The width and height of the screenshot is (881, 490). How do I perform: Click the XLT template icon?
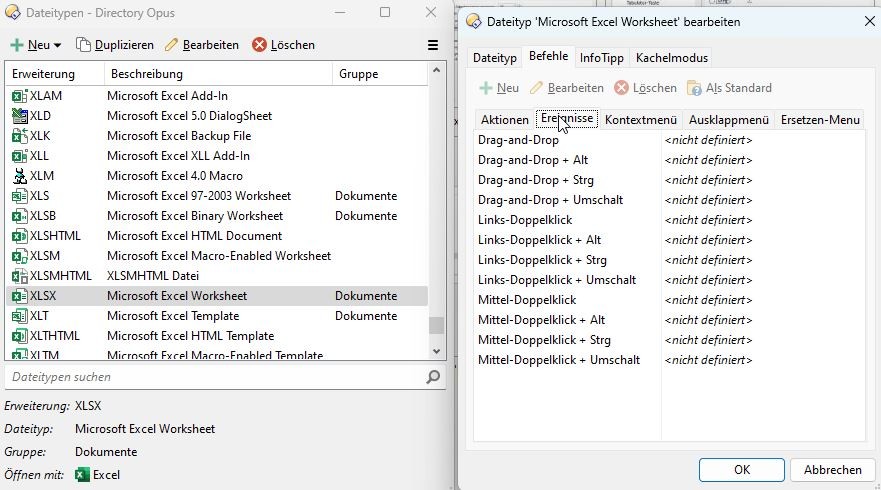(20, 316)
